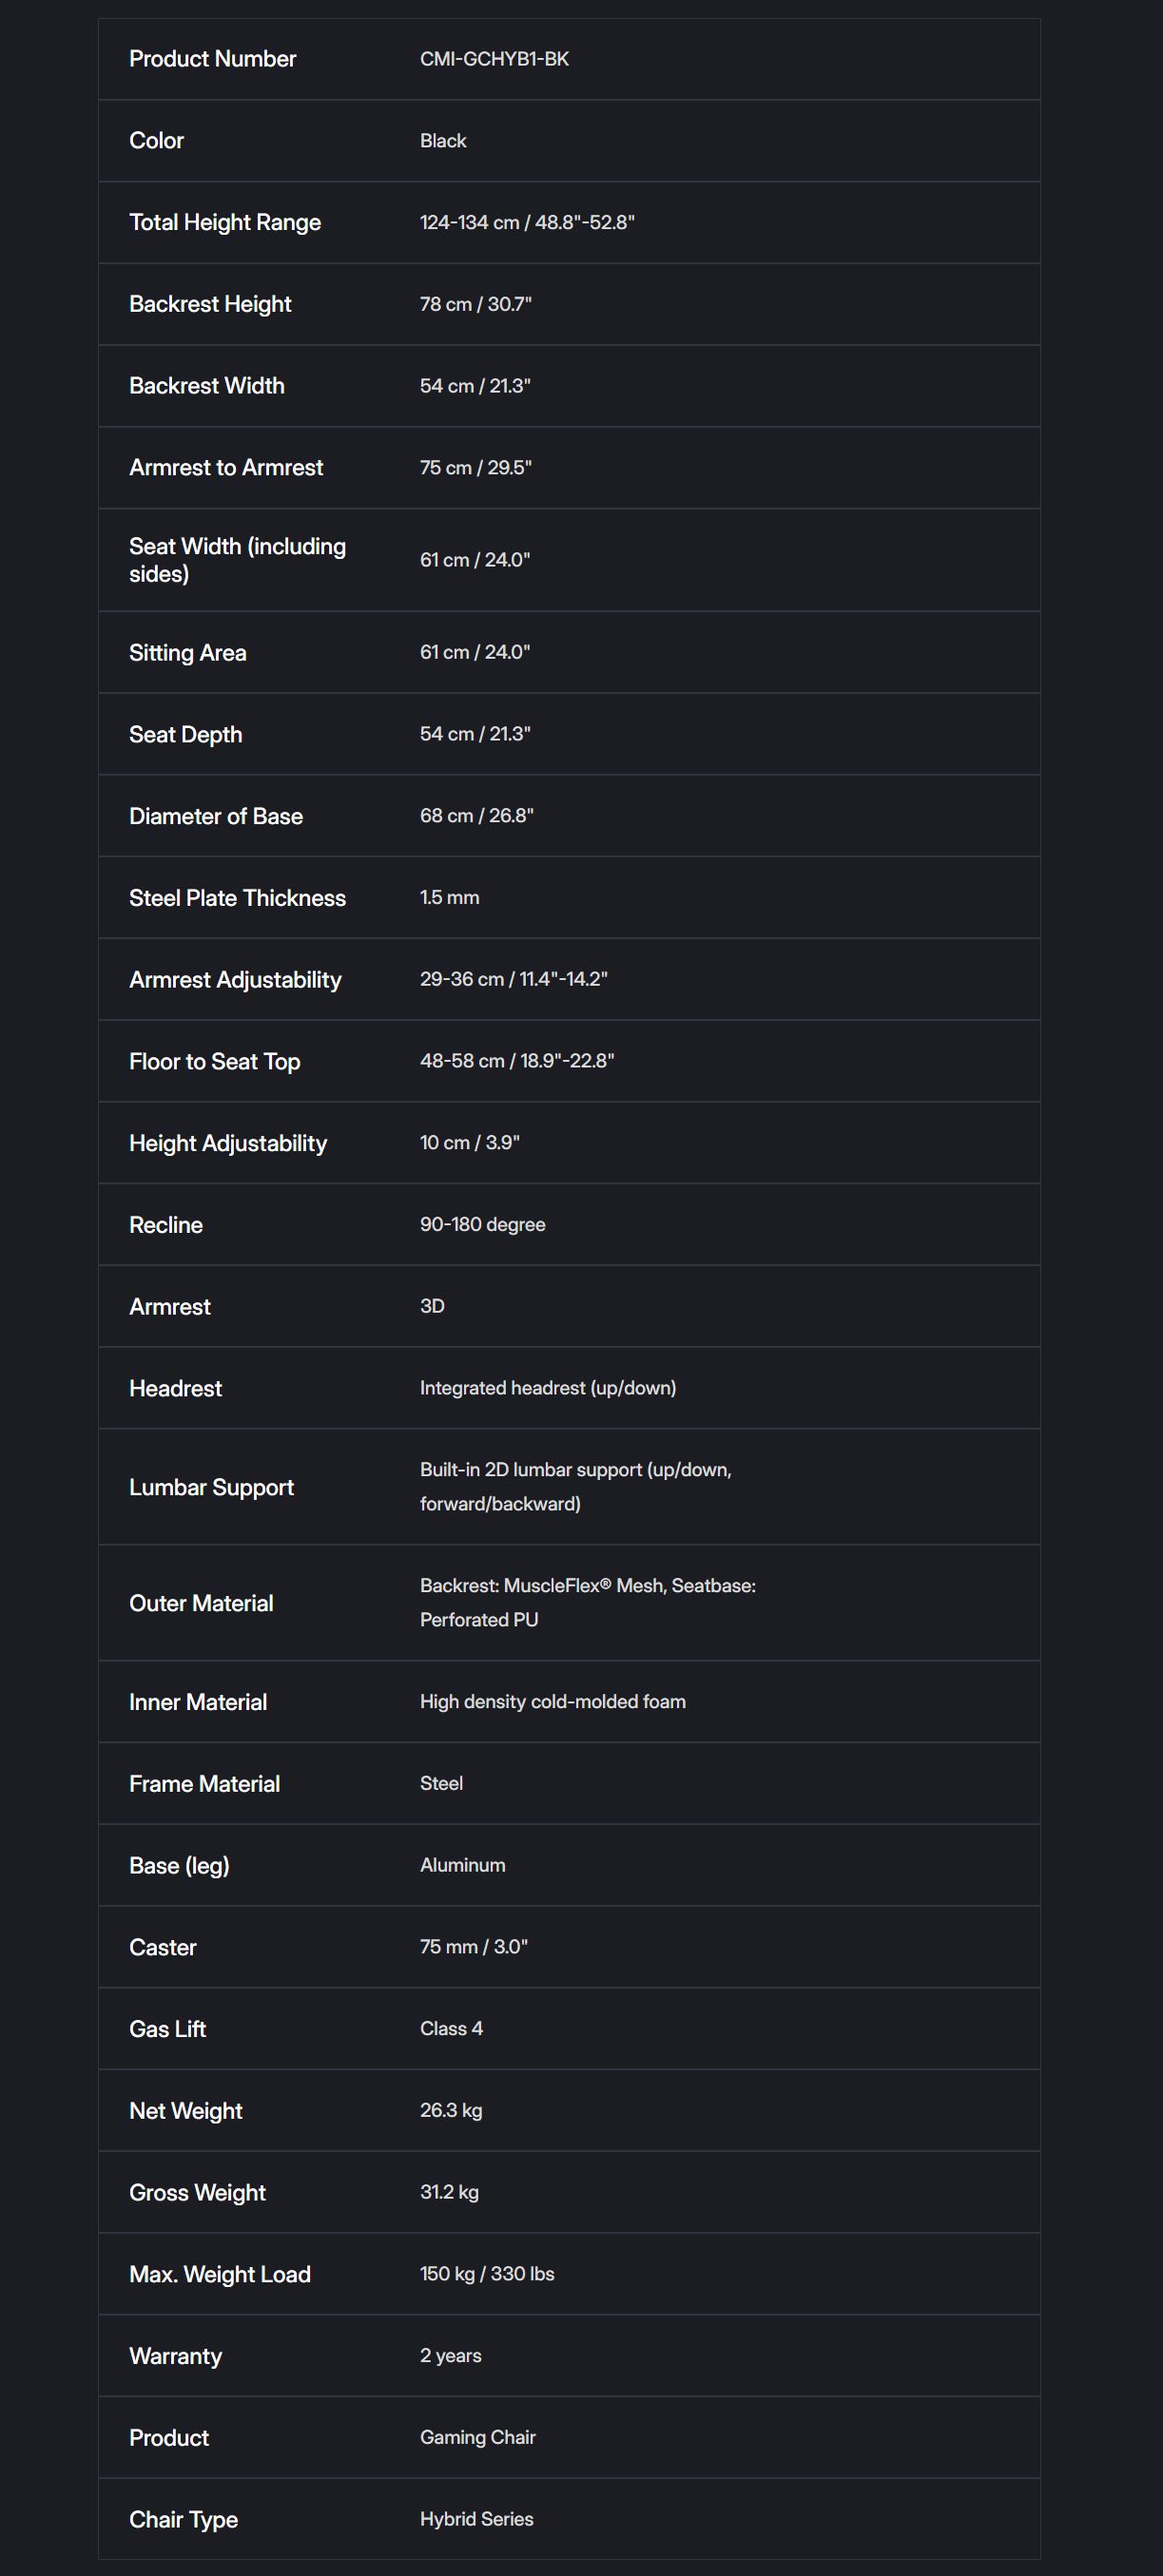This screenshot has height=2576, width=1163.
Task: Select the Floor to Seat Top label
Action: (214, 1061)
